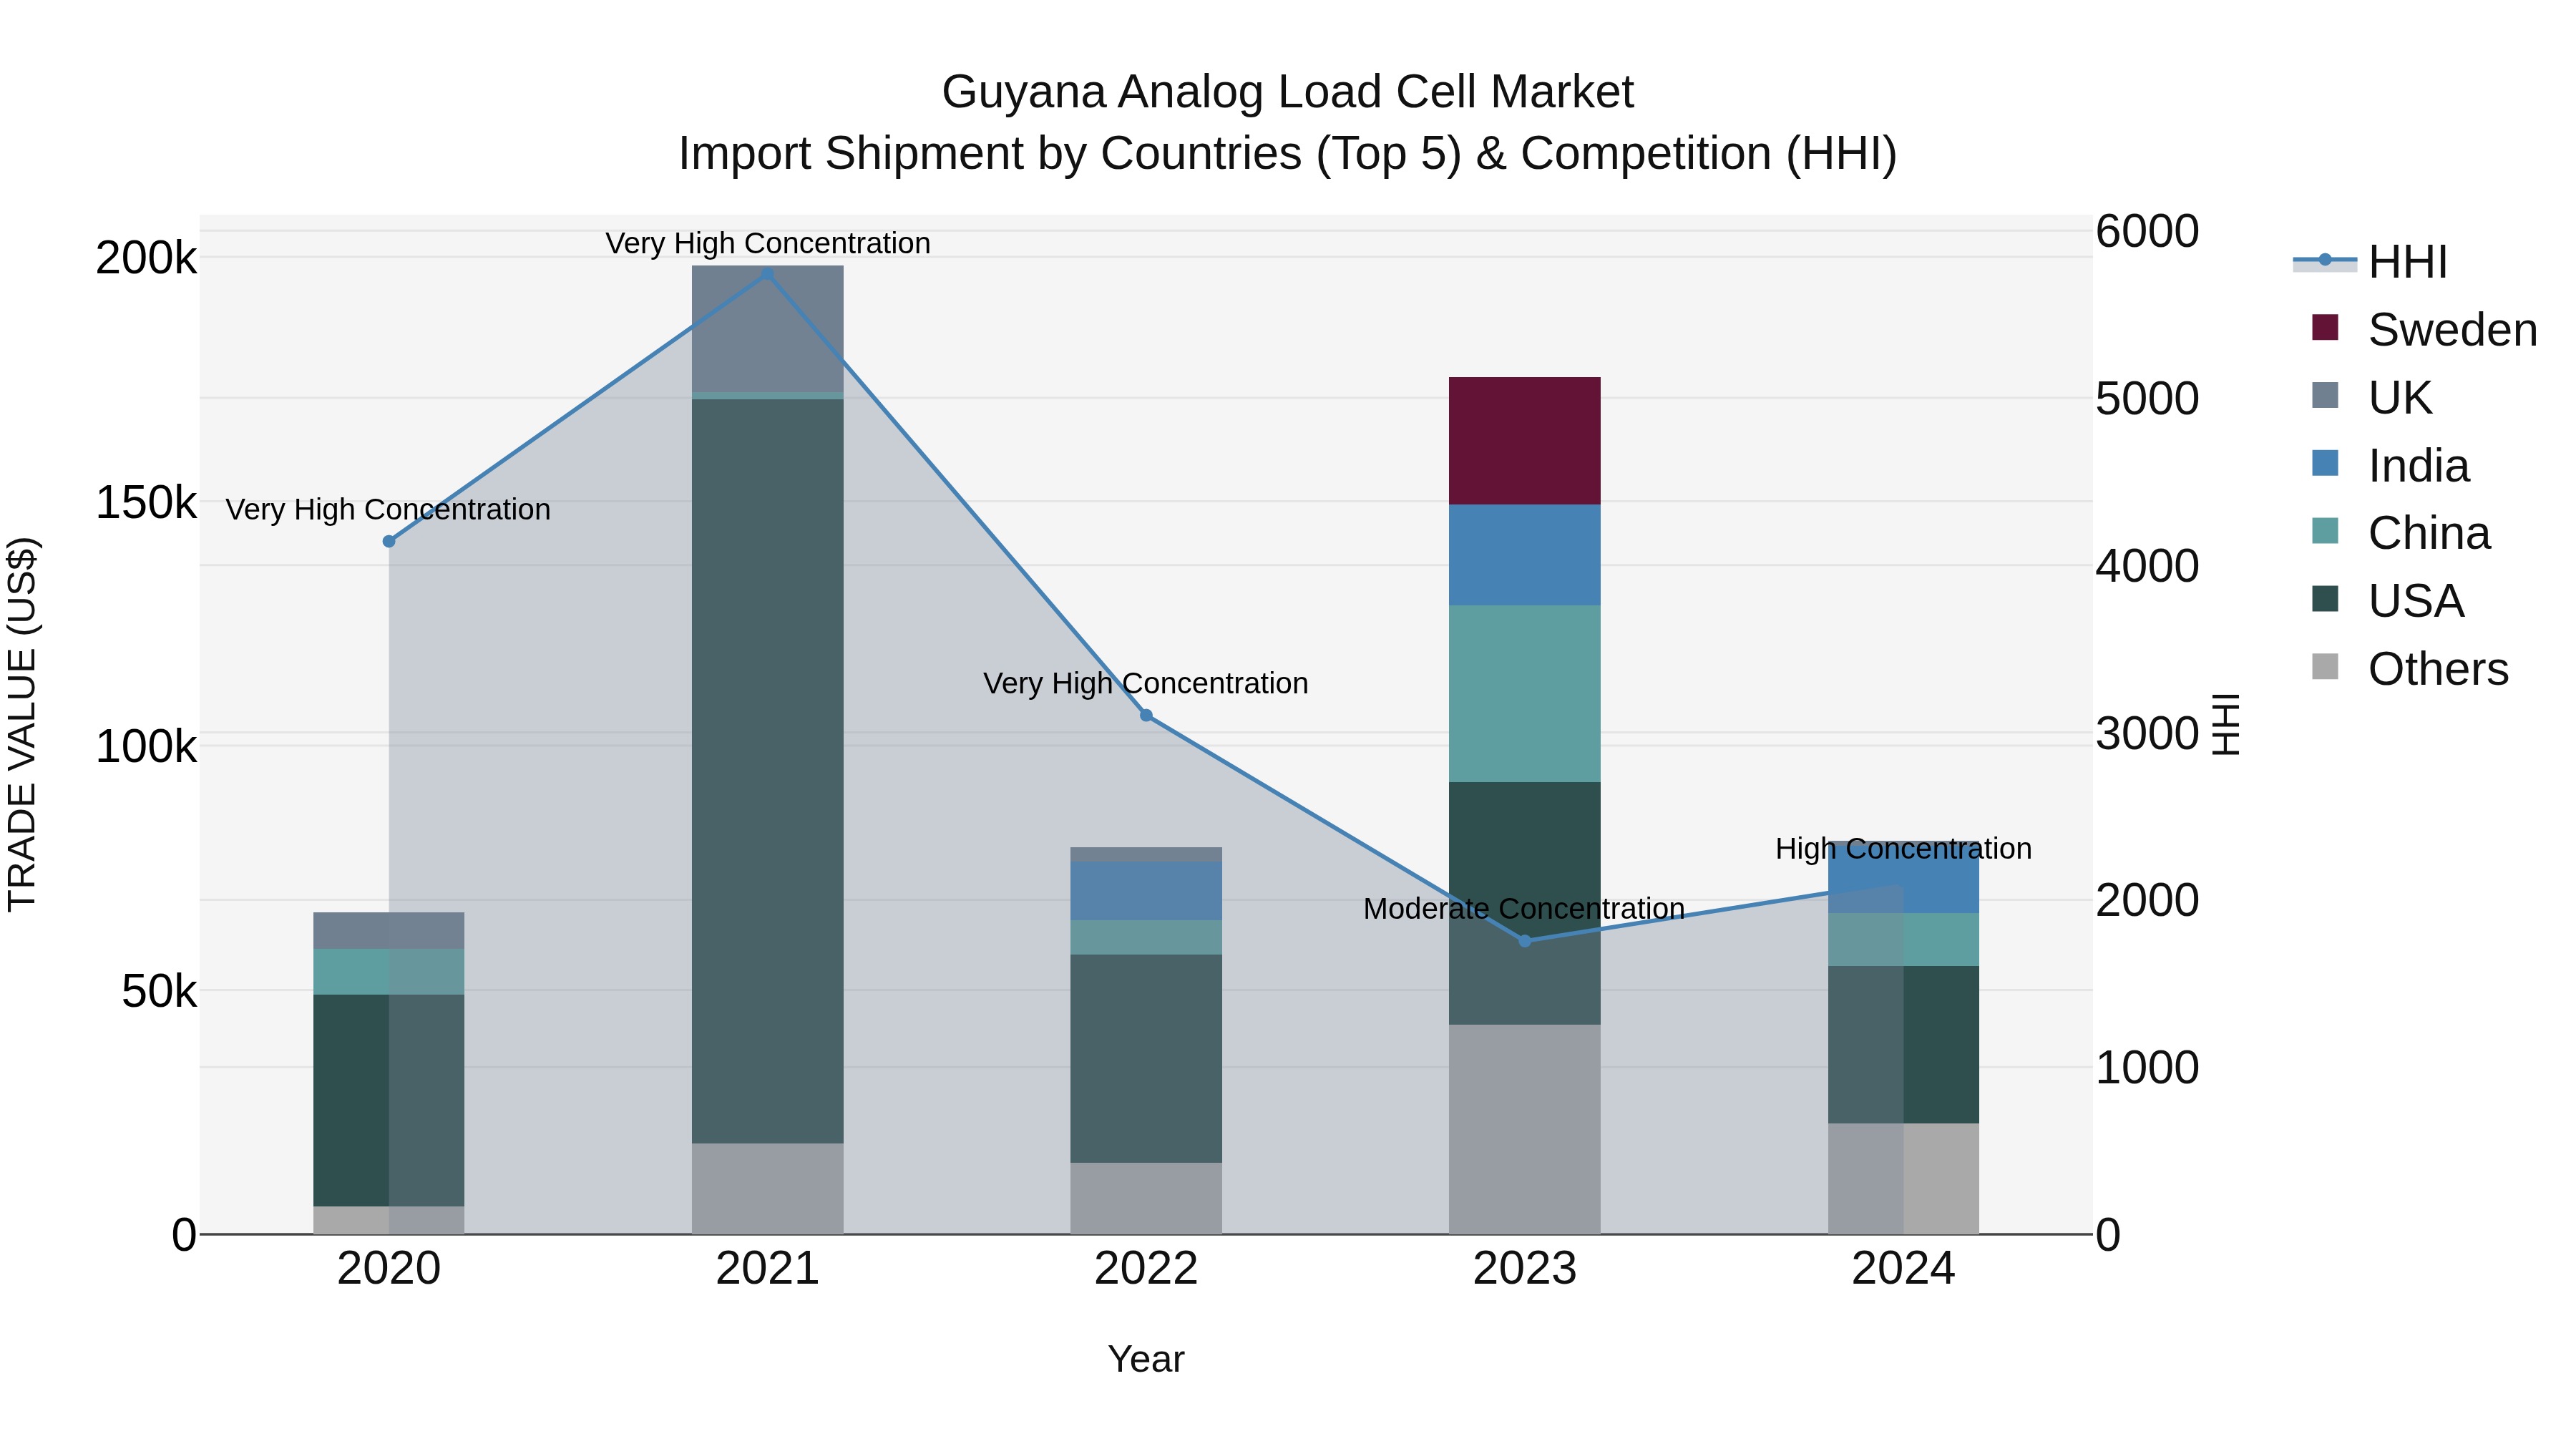
Task: Click the Others segment of 2023 bar
Action: click(1524, 1129)
